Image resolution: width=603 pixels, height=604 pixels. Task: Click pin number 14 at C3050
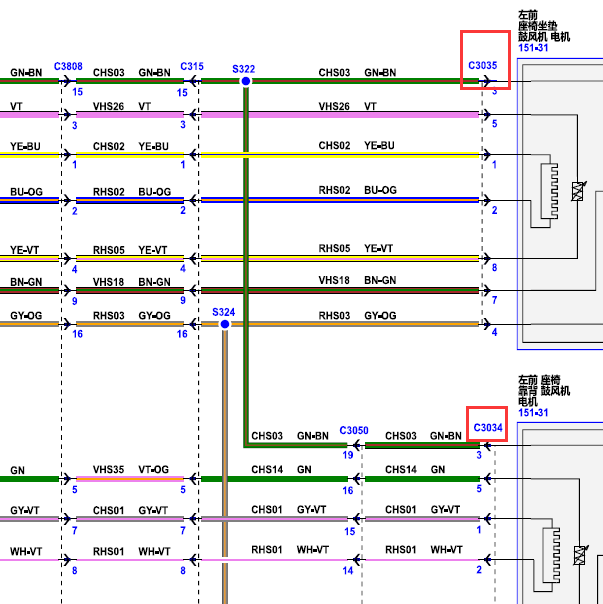pyautogui.click(x=348, y=571)
